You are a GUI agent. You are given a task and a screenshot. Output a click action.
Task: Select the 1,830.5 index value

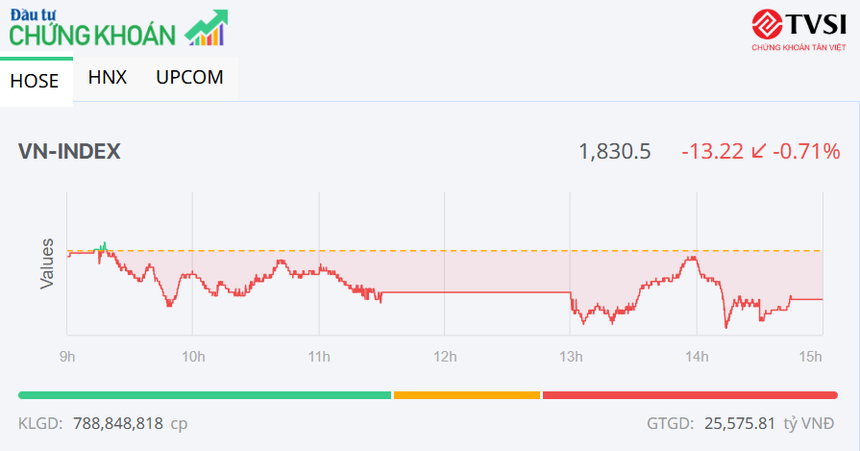click(x=615, y=152)
